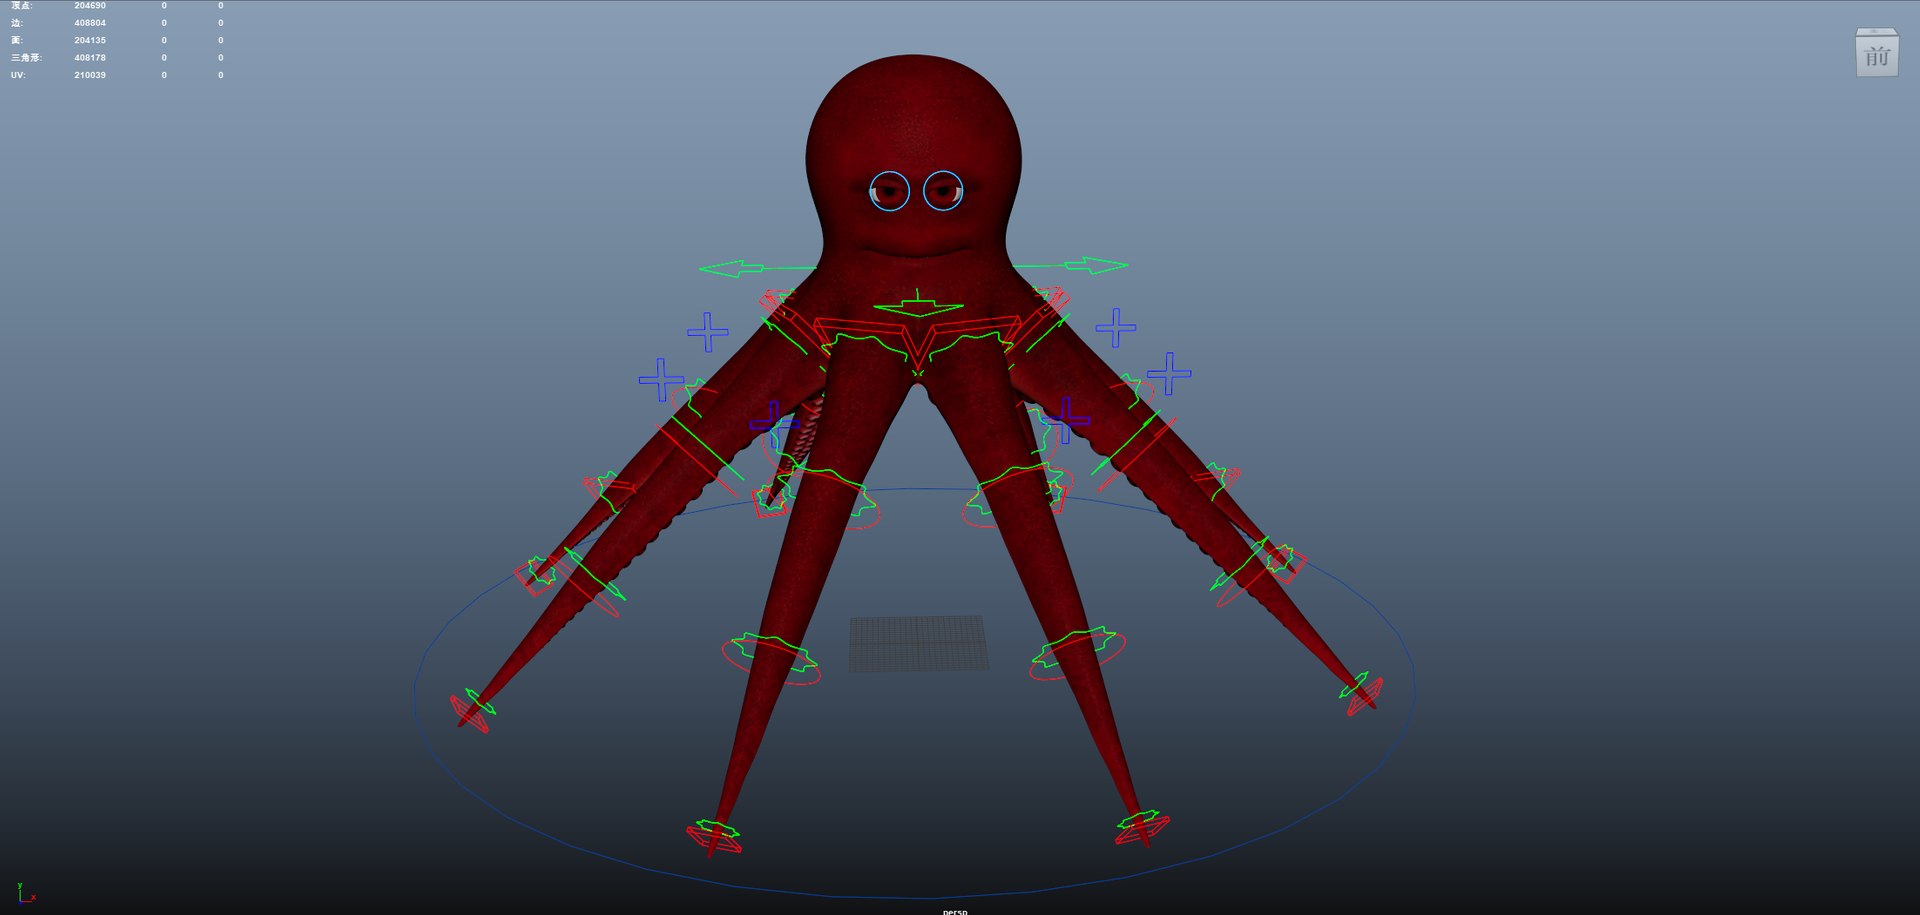Image resolution: width=1920 pixels, height=915 pixels.
Task: Select the left blue eye control circle
Action: click(x=889, y=191)
